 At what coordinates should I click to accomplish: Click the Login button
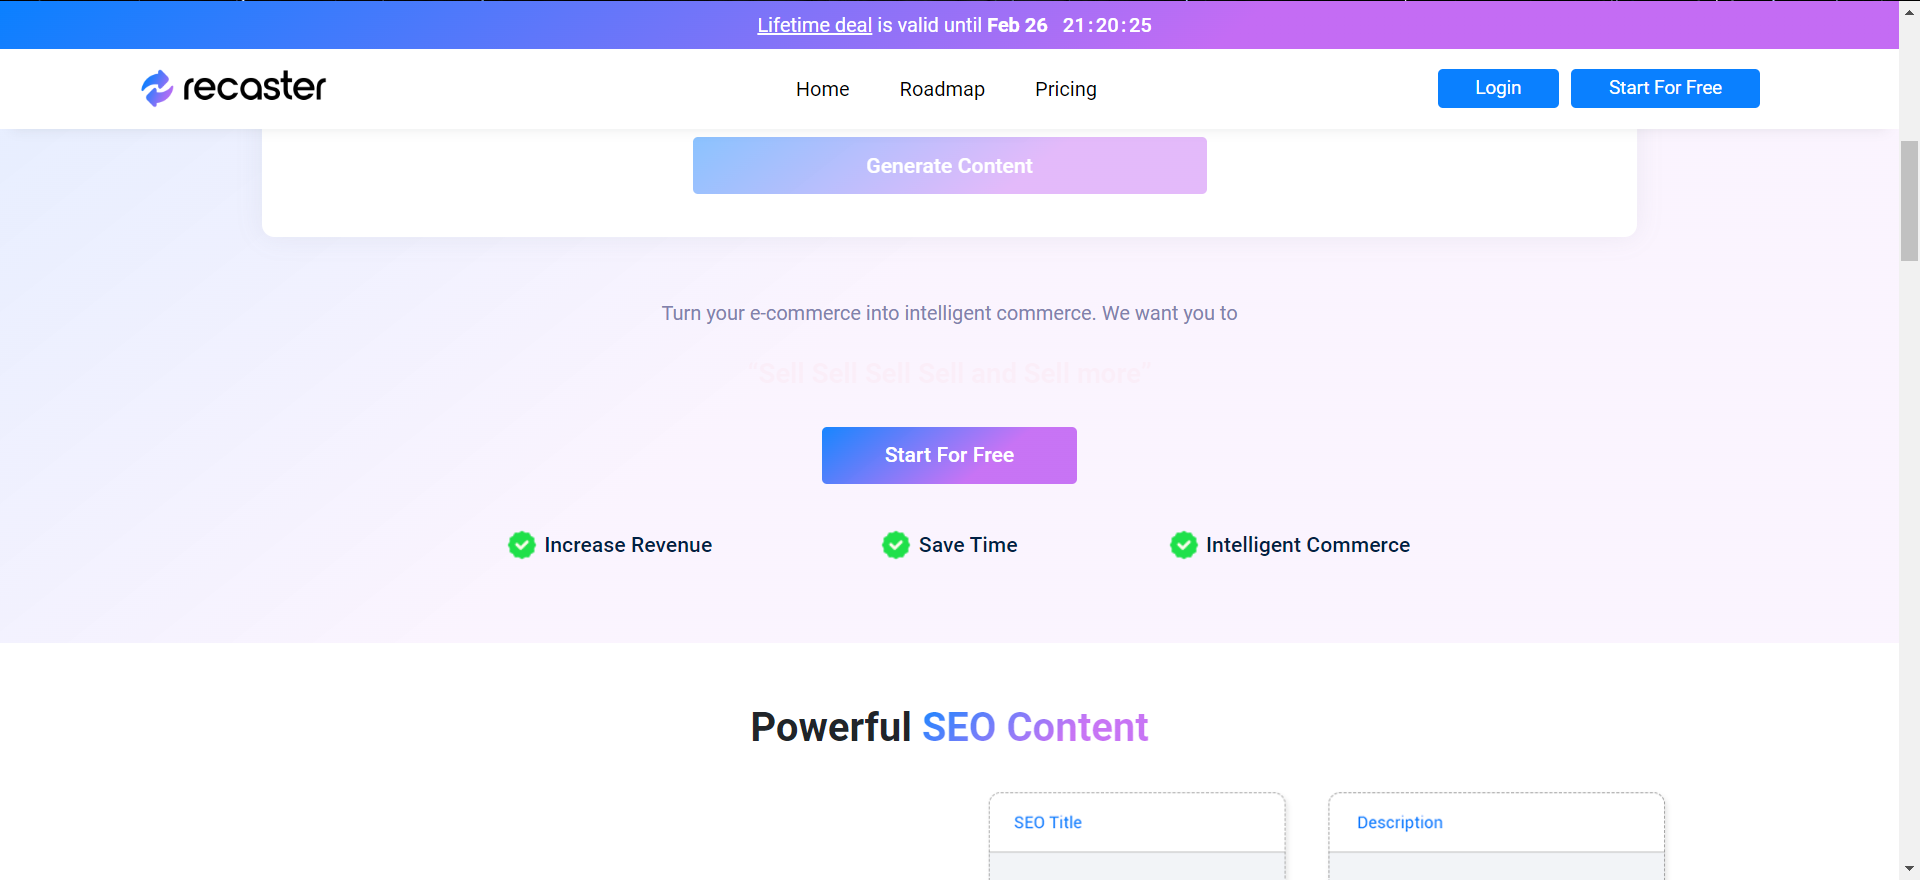coord(1498,88)
